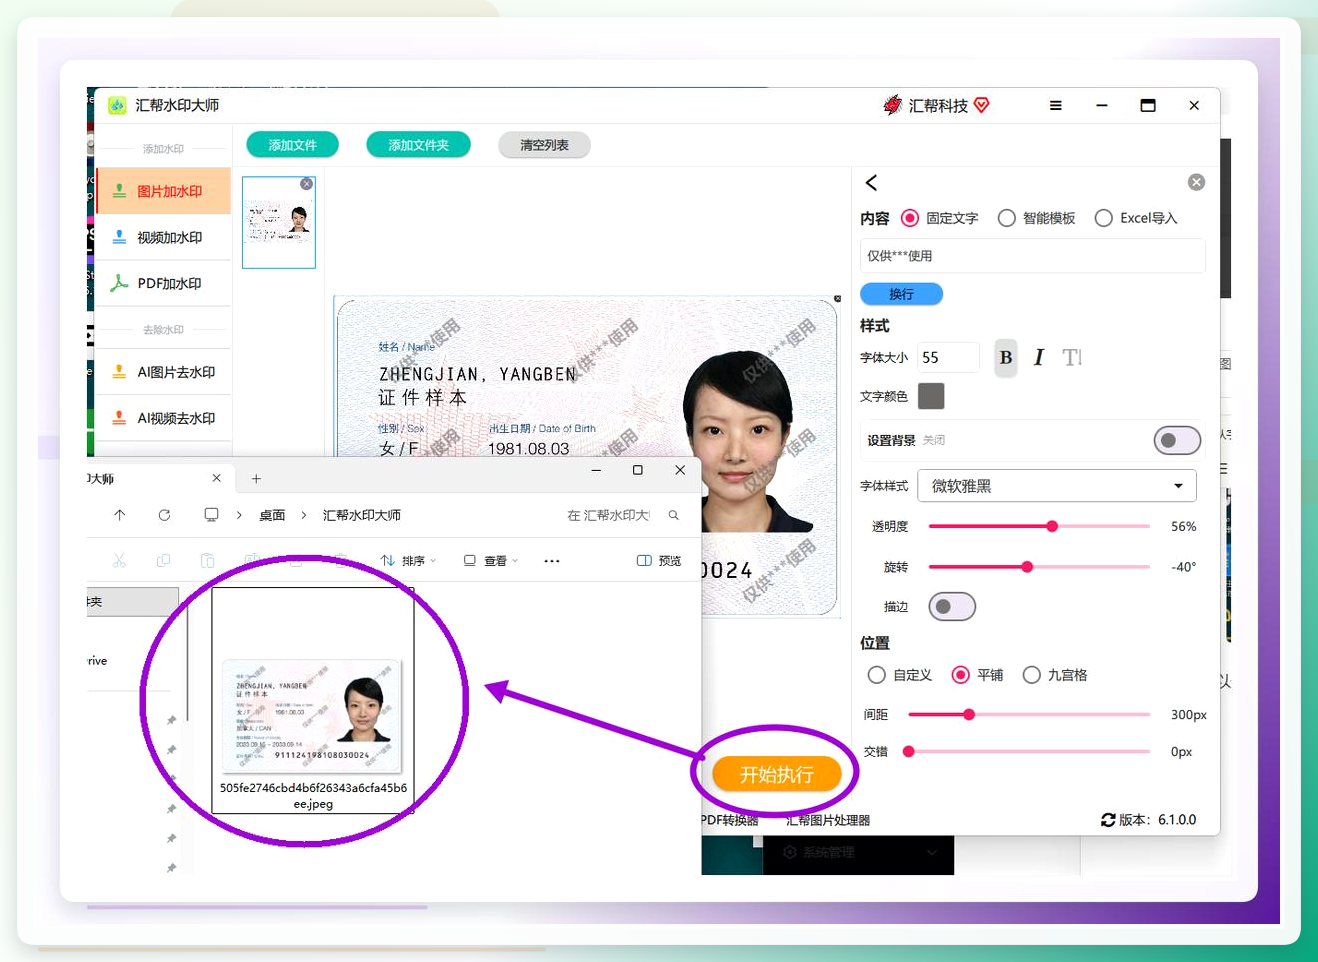Open the Explorer 排序 sort dropdown
The image size is (1318, 962).
coord(408,561)
